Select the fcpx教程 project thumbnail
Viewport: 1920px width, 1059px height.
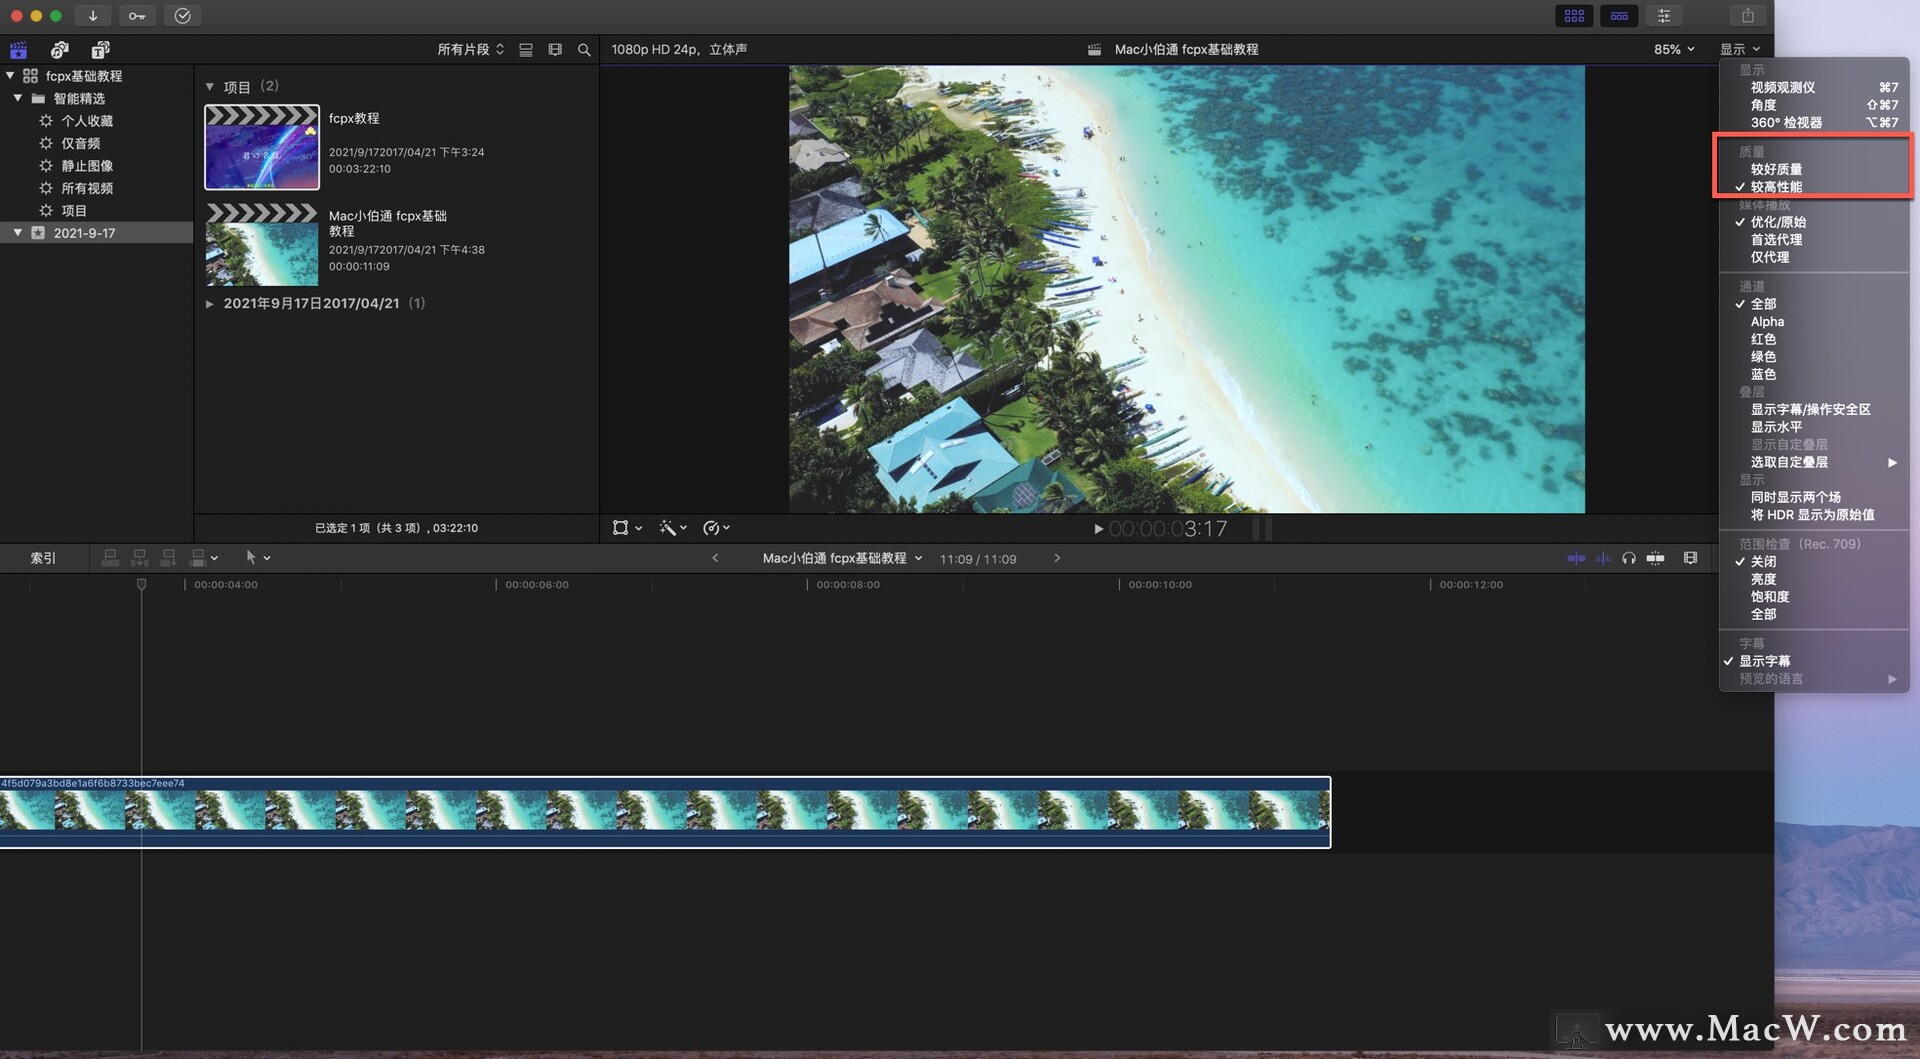262,147
